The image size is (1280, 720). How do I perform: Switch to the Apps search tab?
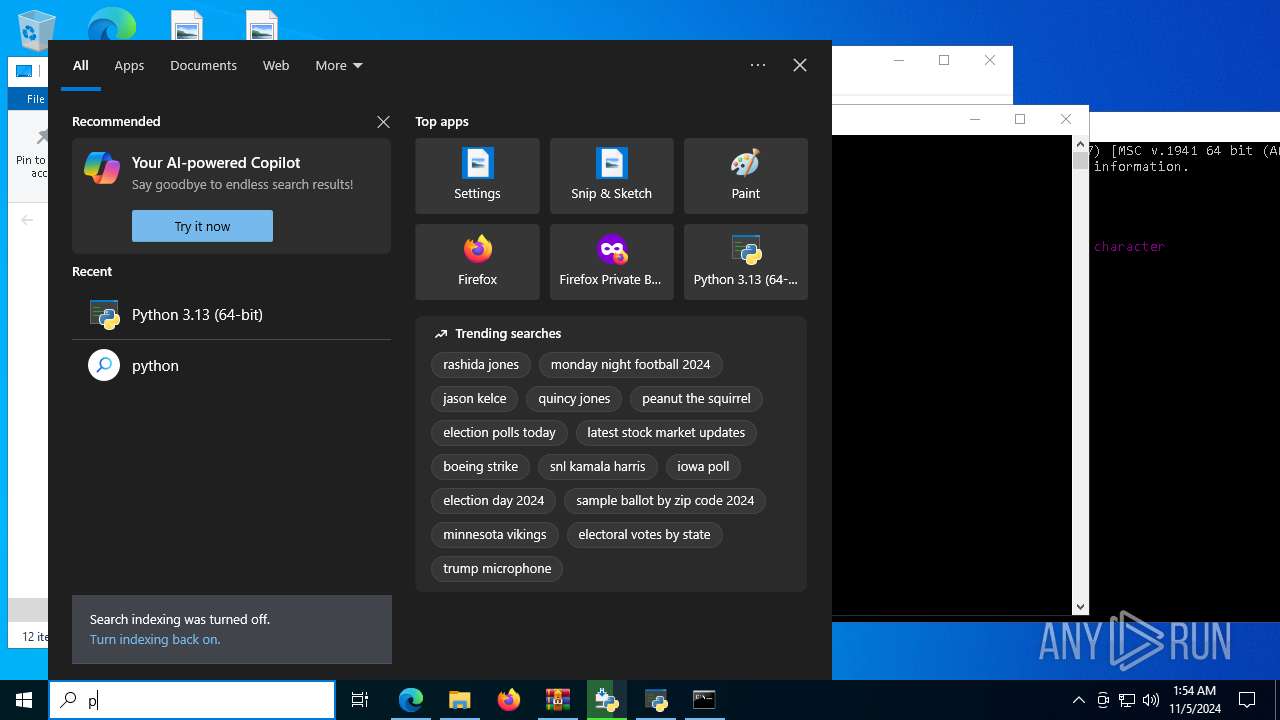129,65
